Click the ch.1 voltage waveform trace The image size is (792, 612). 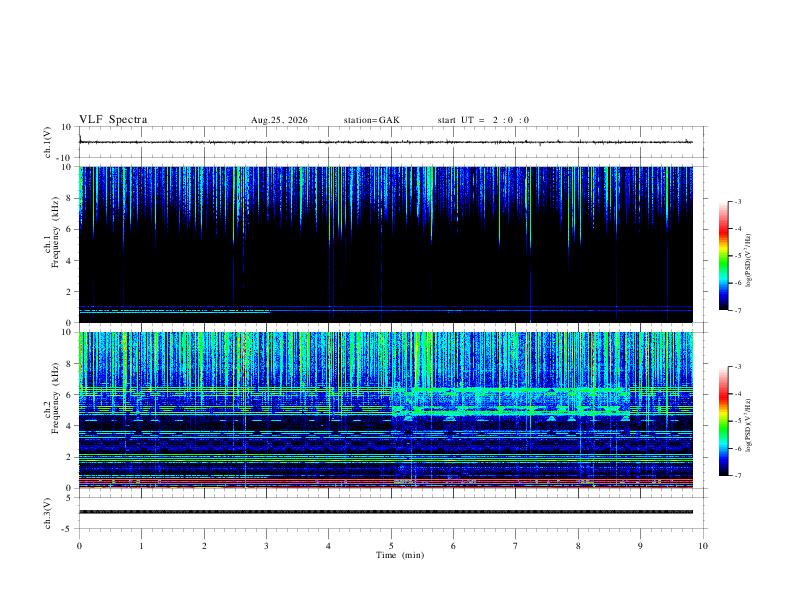point(386,142)
